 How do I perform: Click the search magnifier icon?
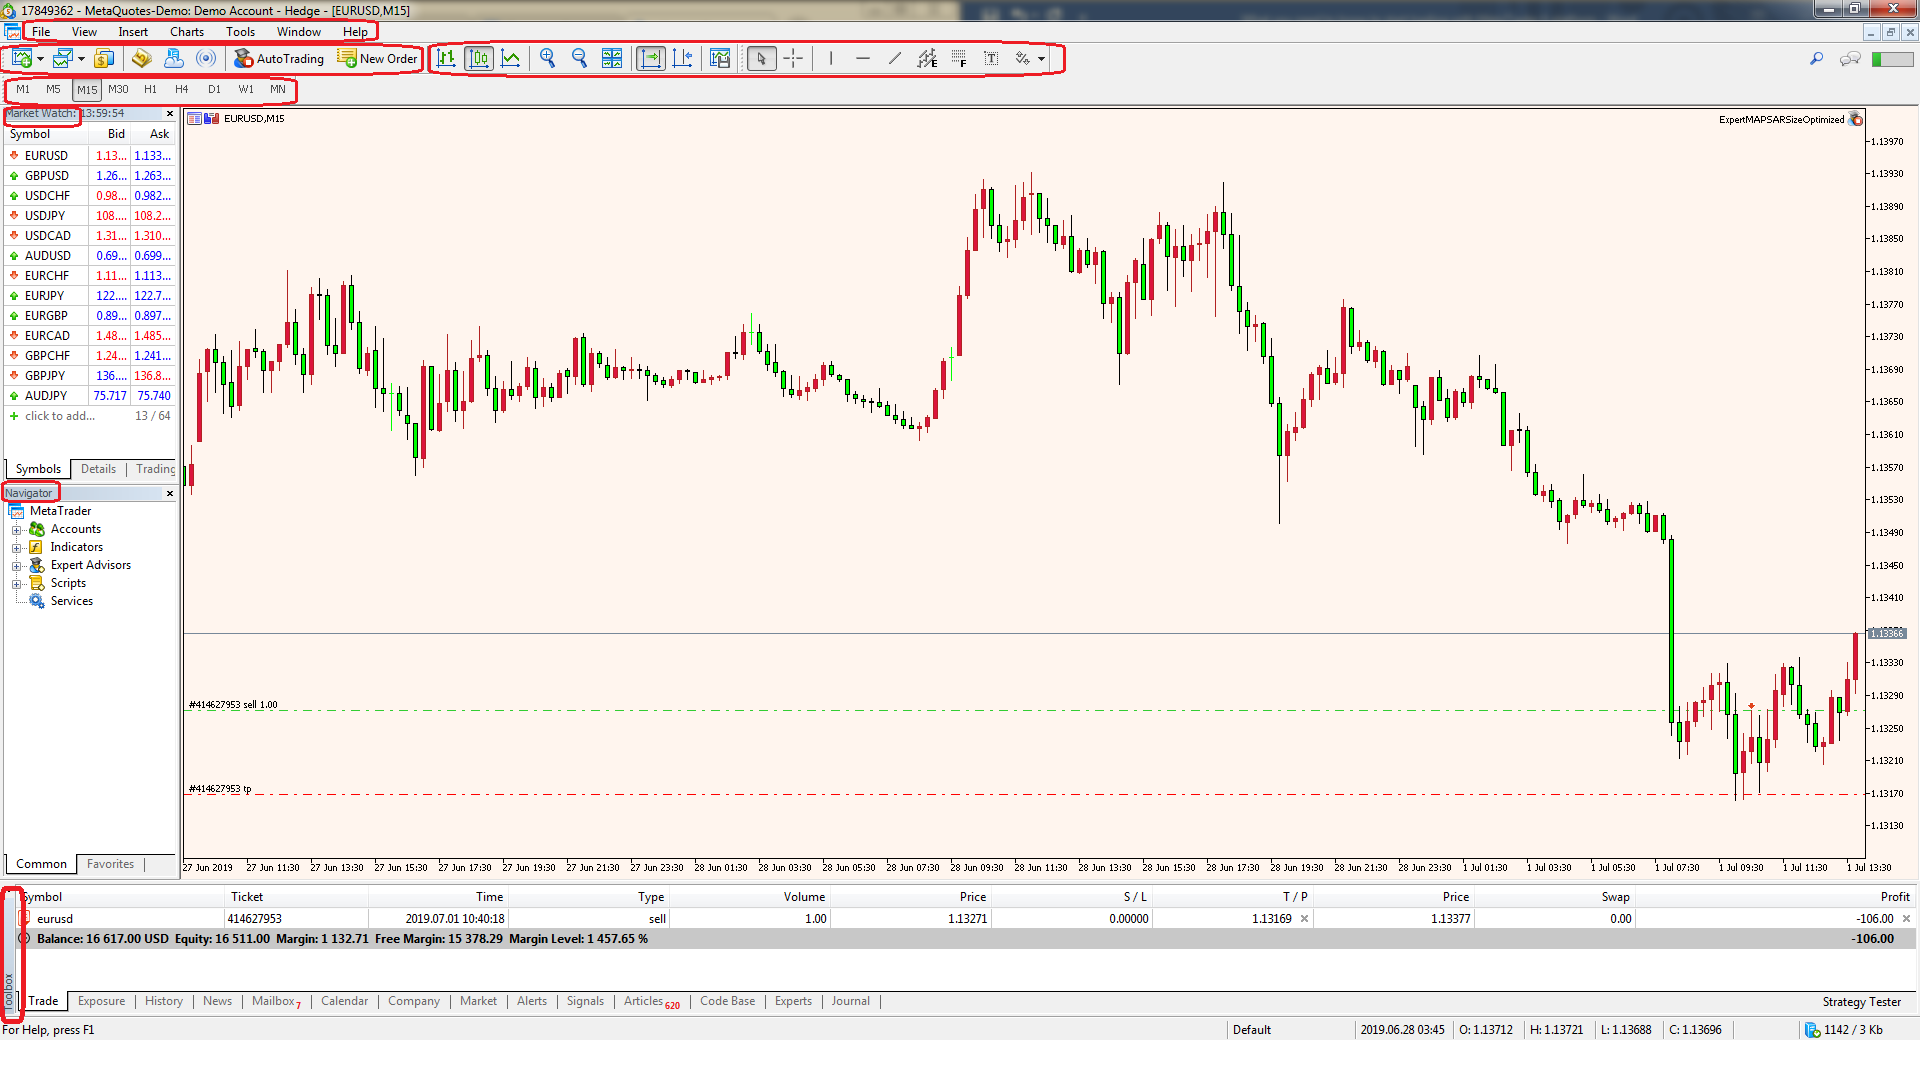click(x=1816, y=59)
